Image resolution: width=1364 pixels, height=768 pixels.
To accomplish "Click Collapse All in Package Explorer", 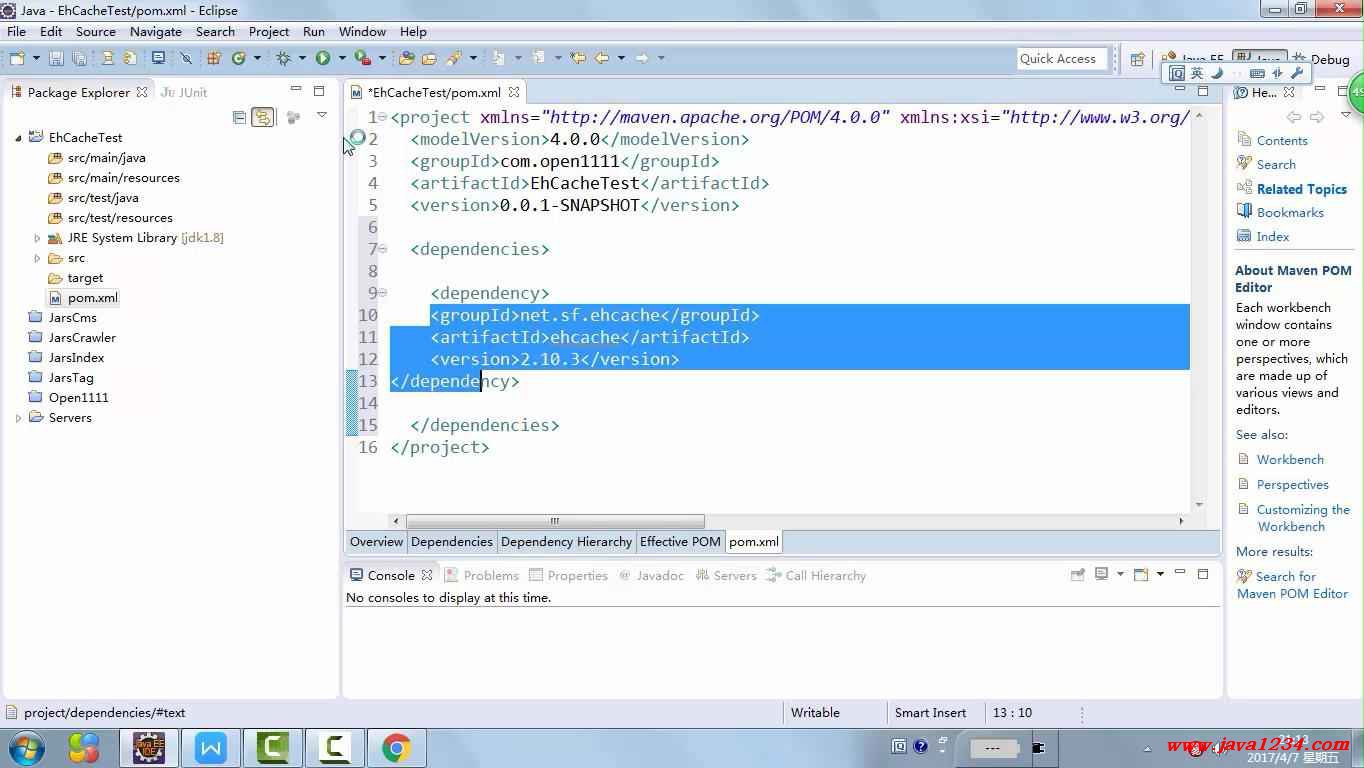I will pos(239,117).
